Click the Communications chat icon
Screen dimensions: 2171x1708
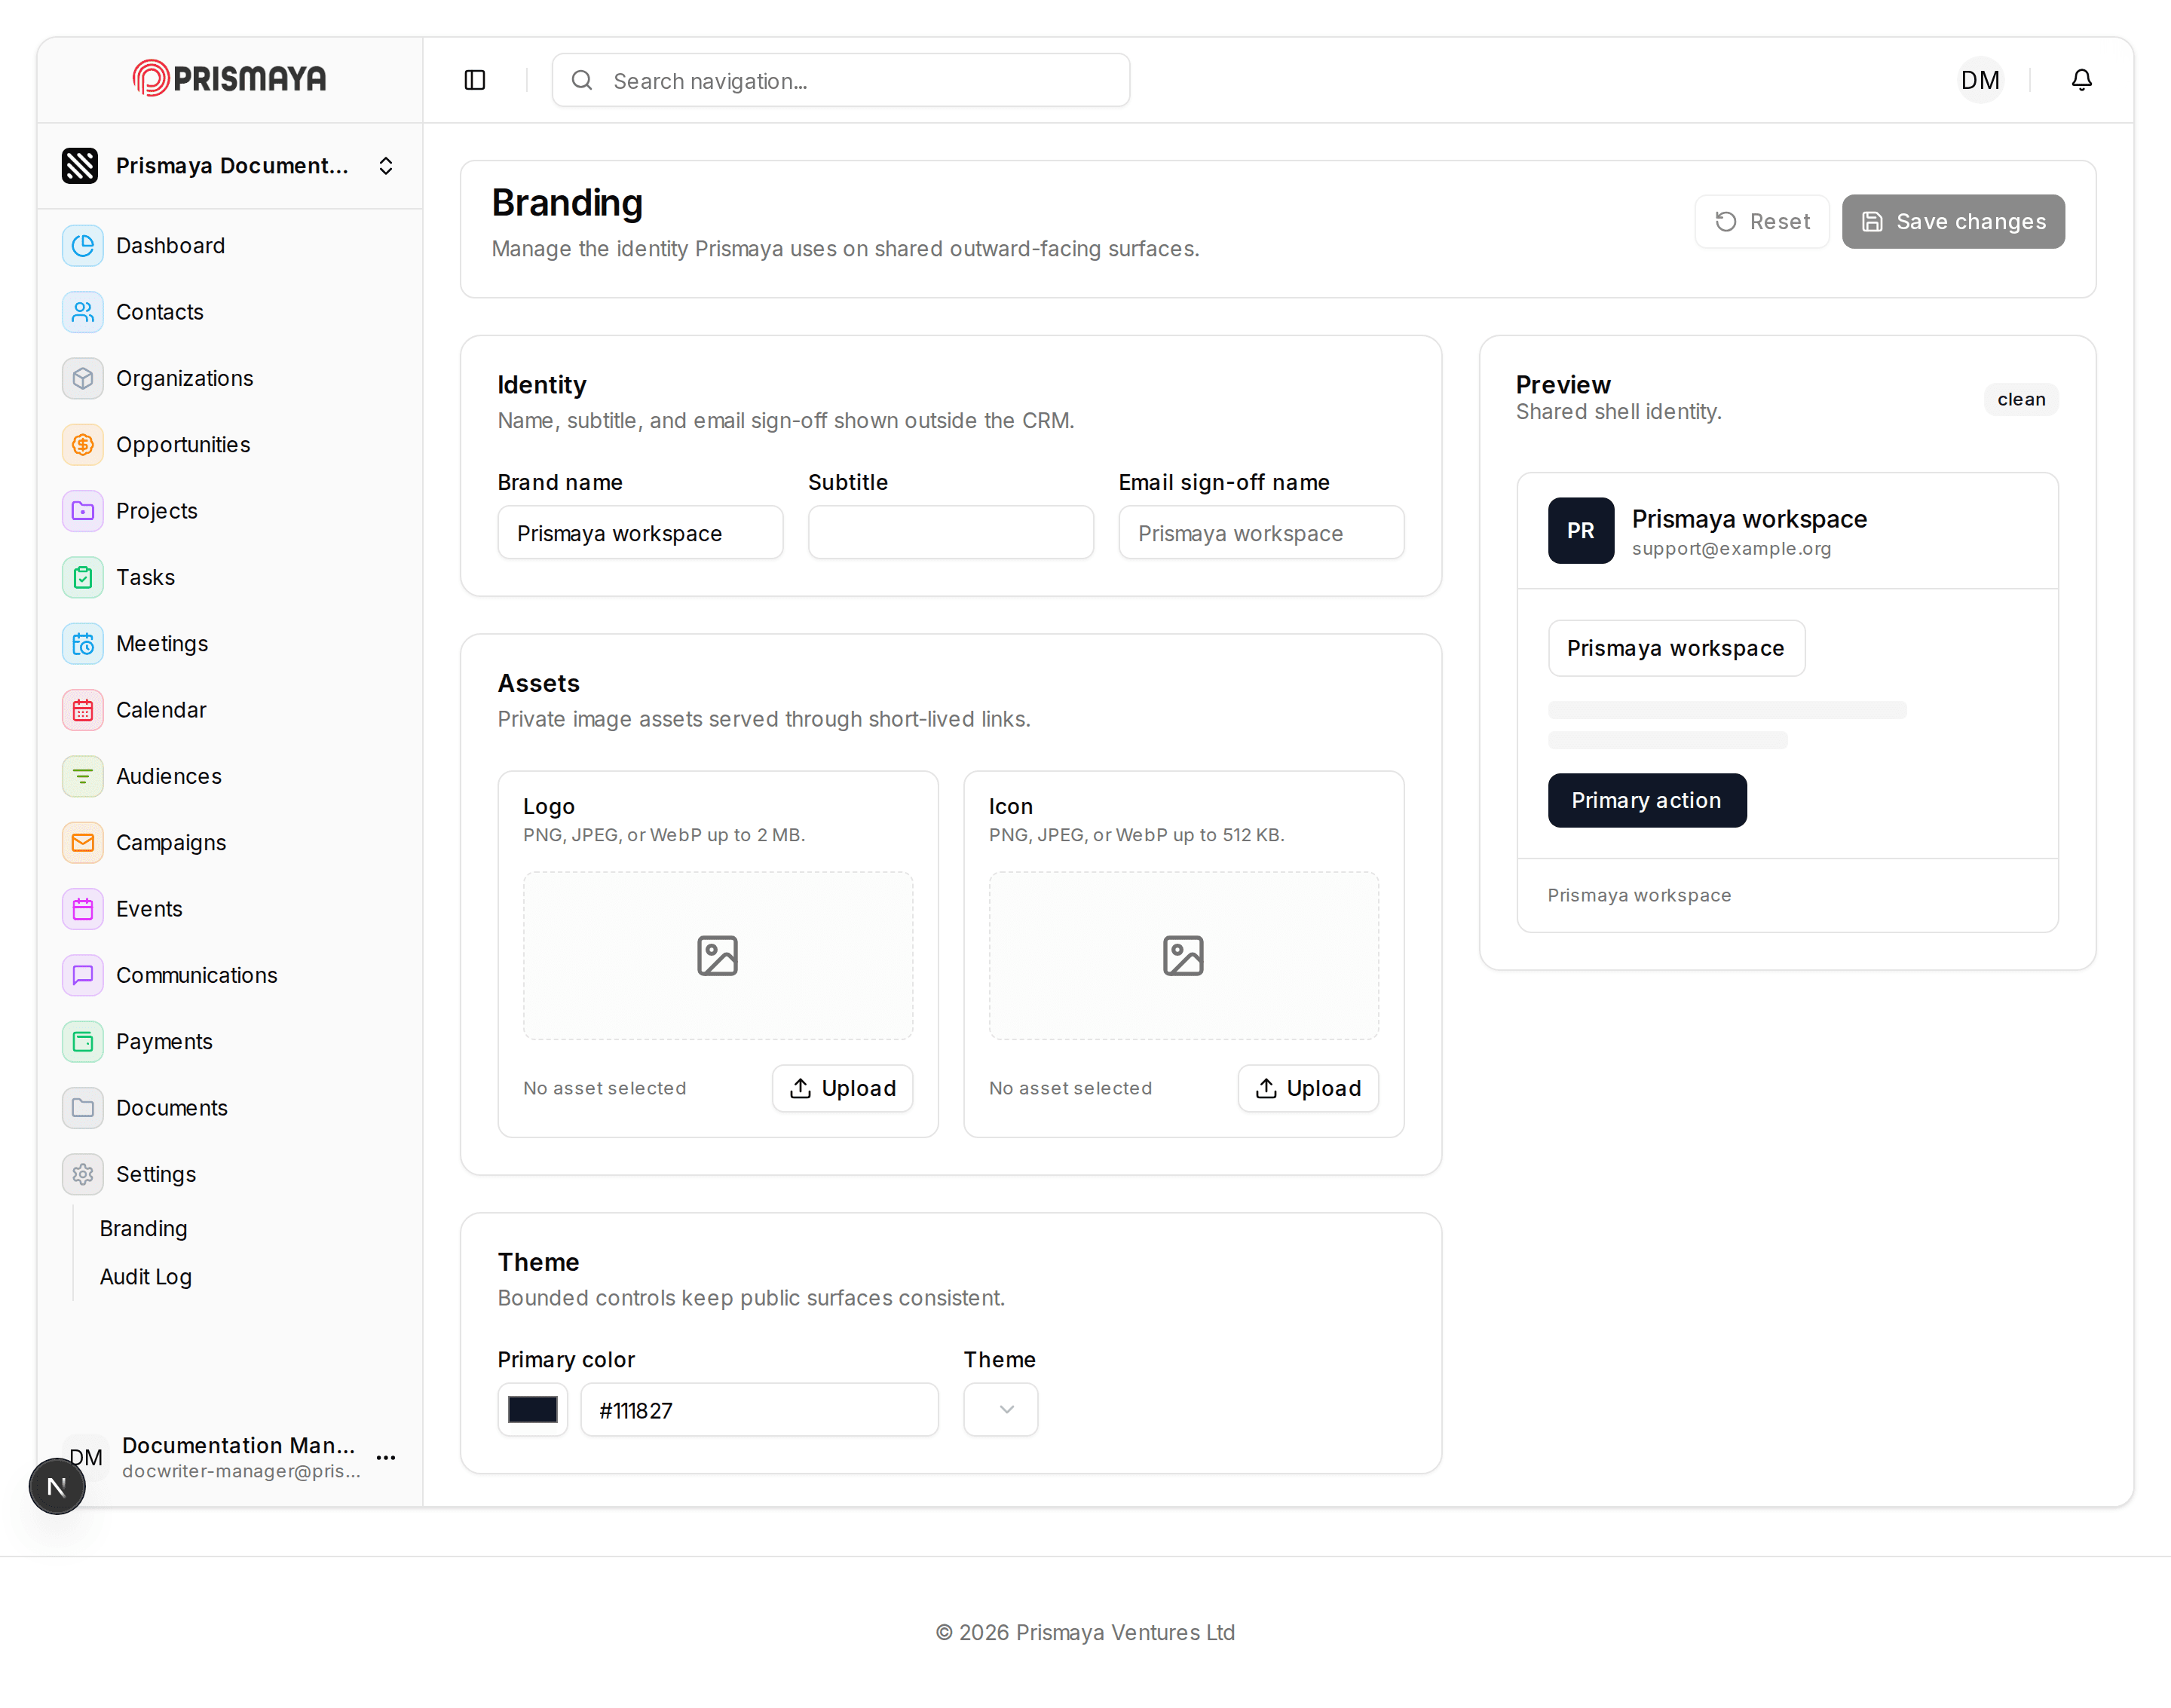tap(83, 975)
